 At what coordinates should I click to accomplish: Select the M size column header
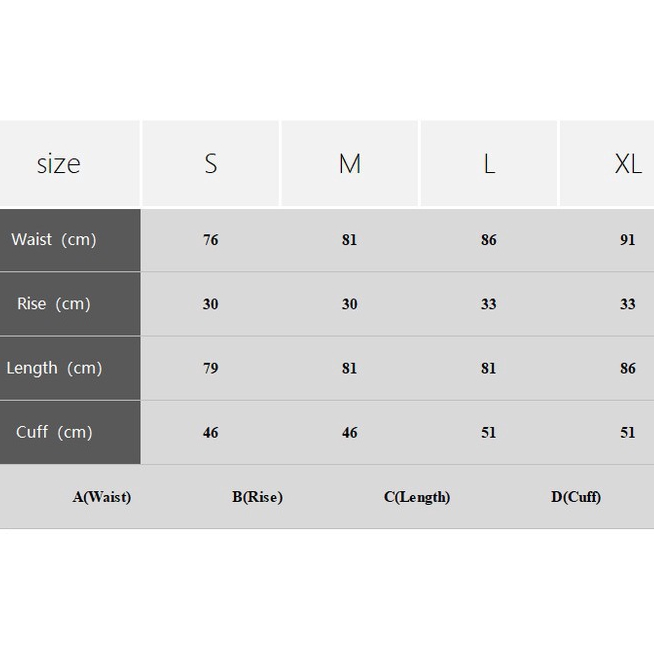349,164
